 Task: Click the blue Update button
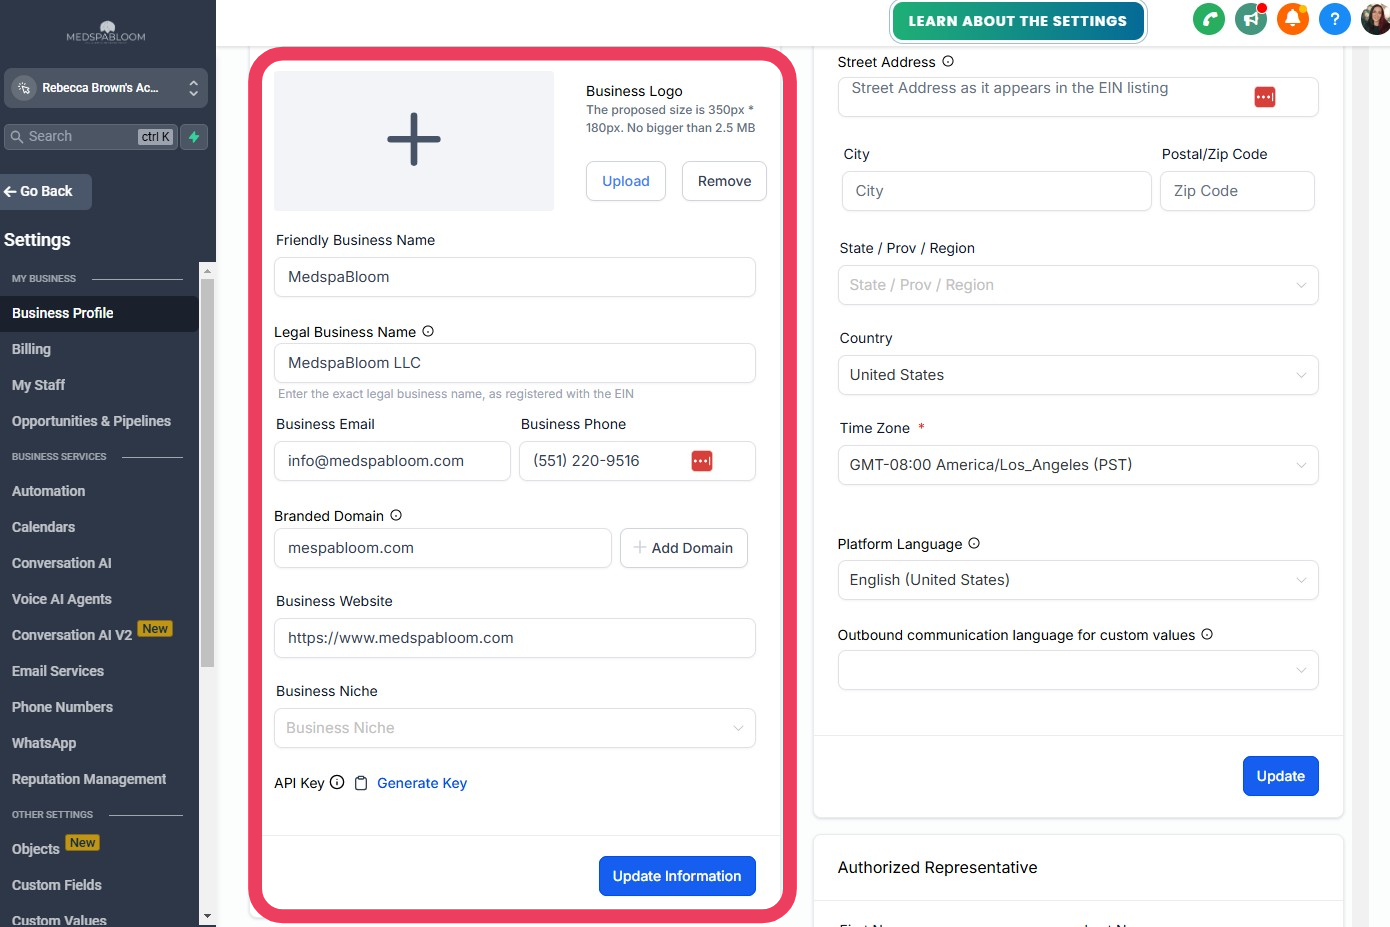click(1280, 776)
